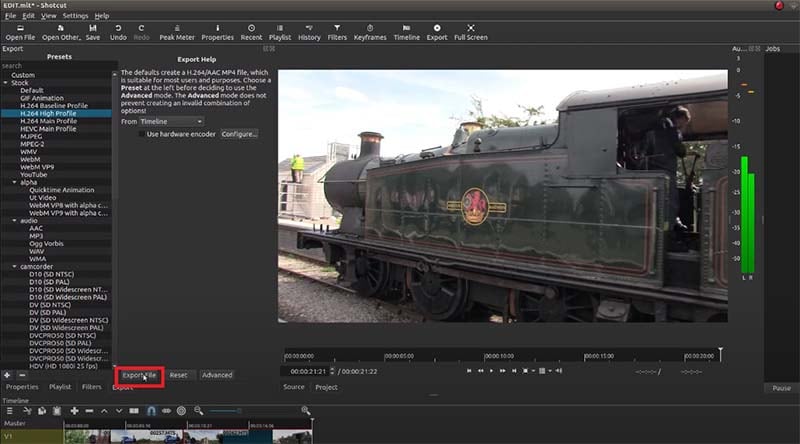Open the player zoom dropdown arrow
The width and height of the screenshot is (800, 444).
(533, 371)
